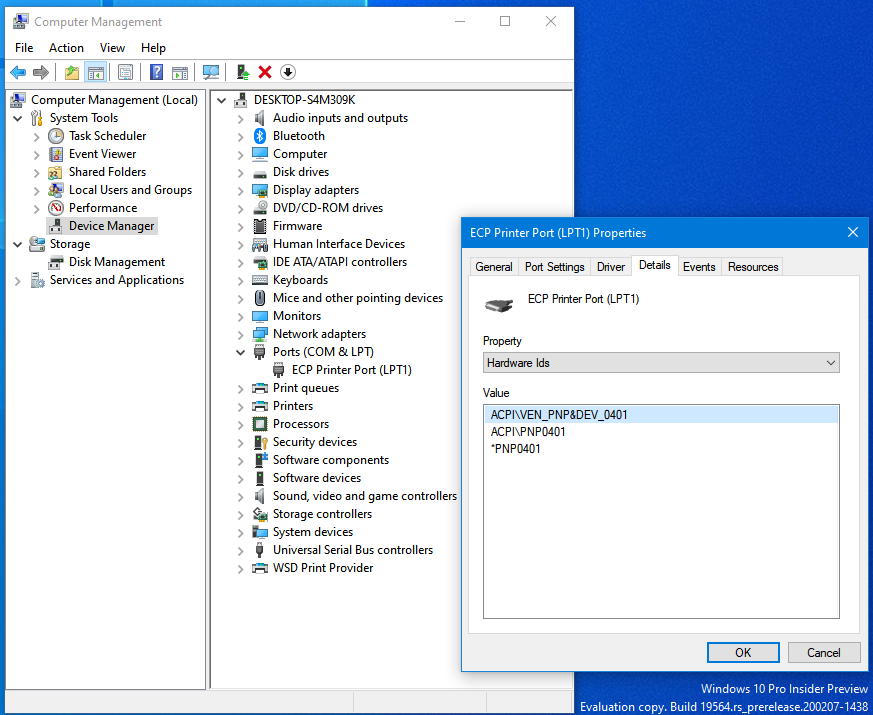Select the ACPI\VEN_PNP&DEV_0401 value
873x715 pixels.
(661, 415)
